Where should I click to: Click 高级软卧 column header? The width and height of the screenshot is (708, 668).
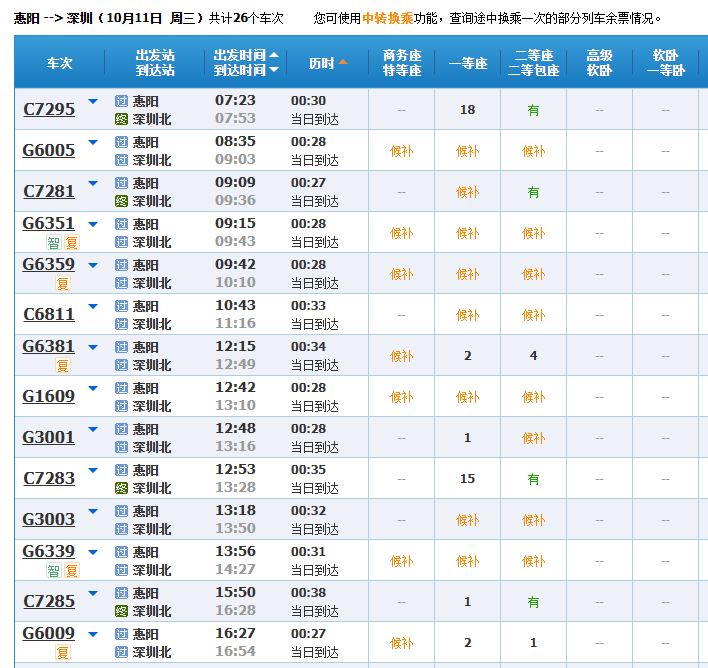tap(600, 63)
